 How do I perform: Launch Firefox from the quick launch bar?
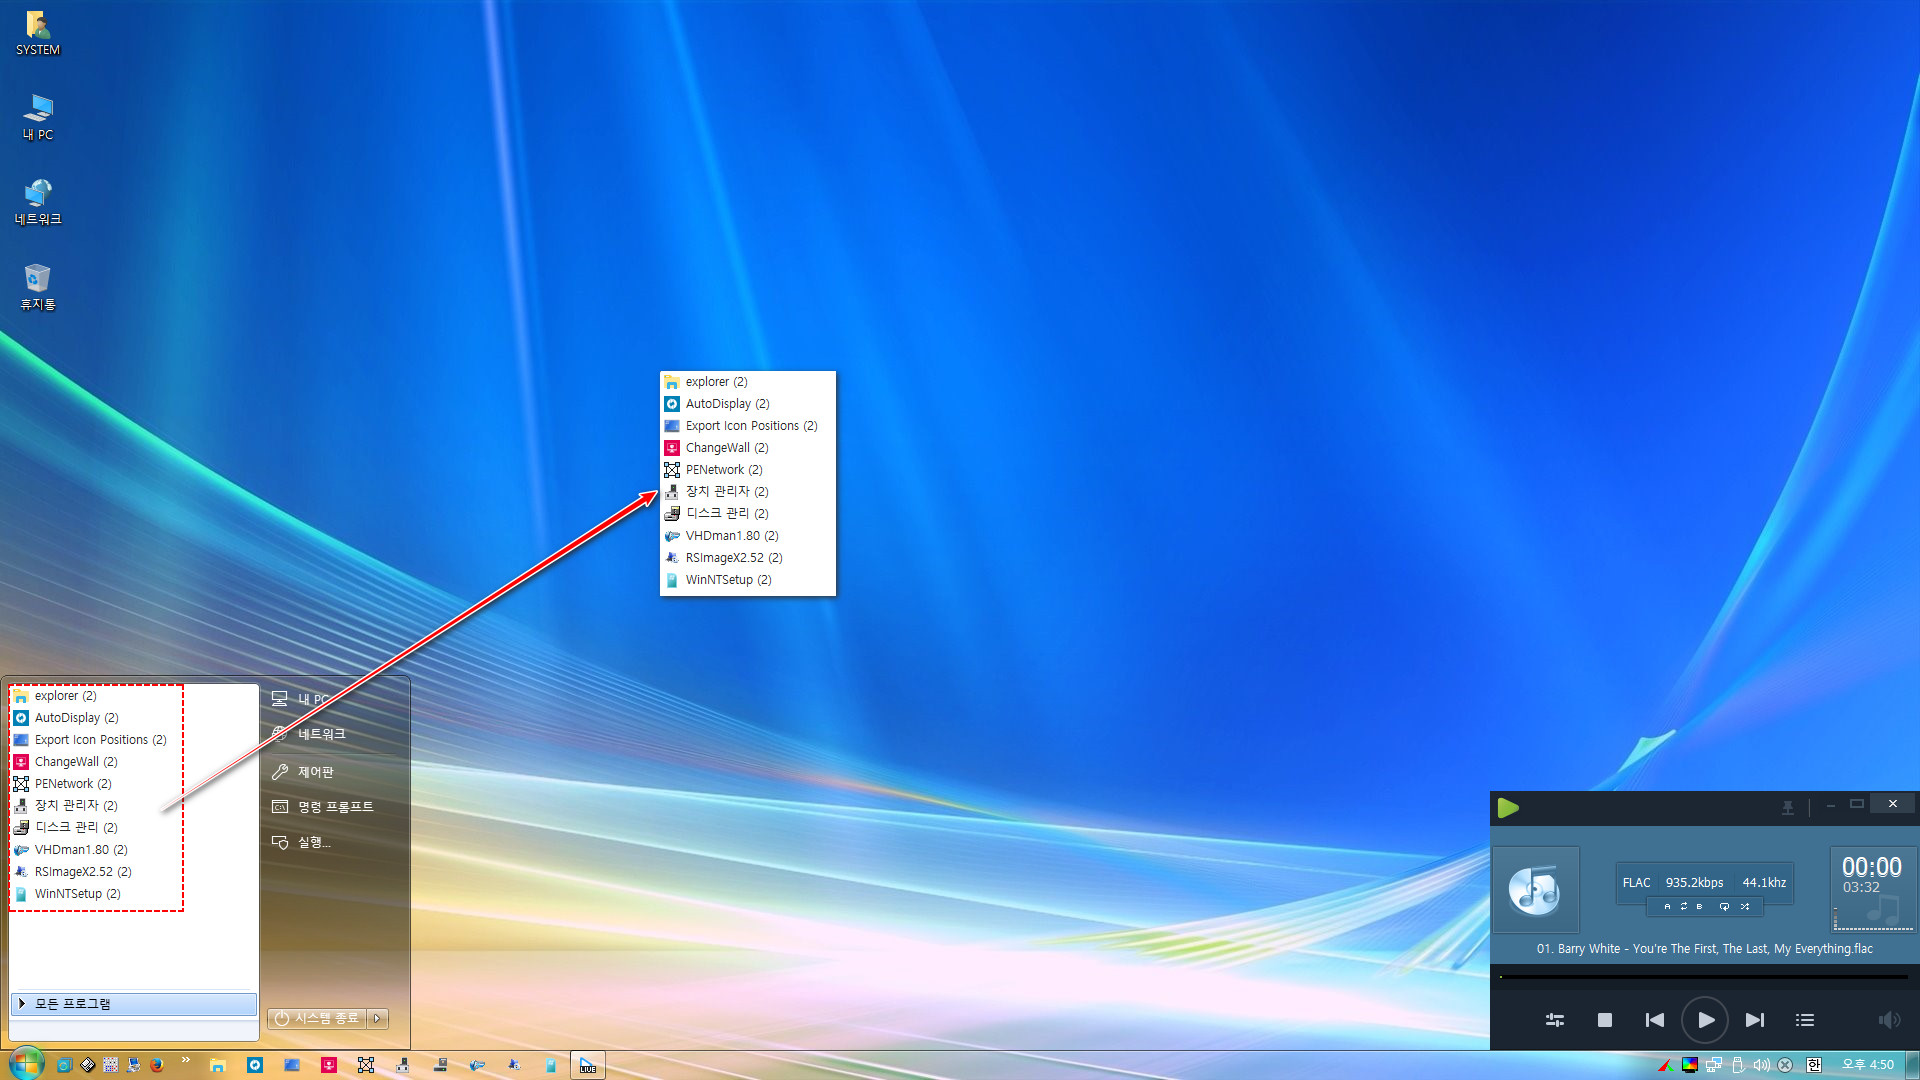[x=156, y=1065]
